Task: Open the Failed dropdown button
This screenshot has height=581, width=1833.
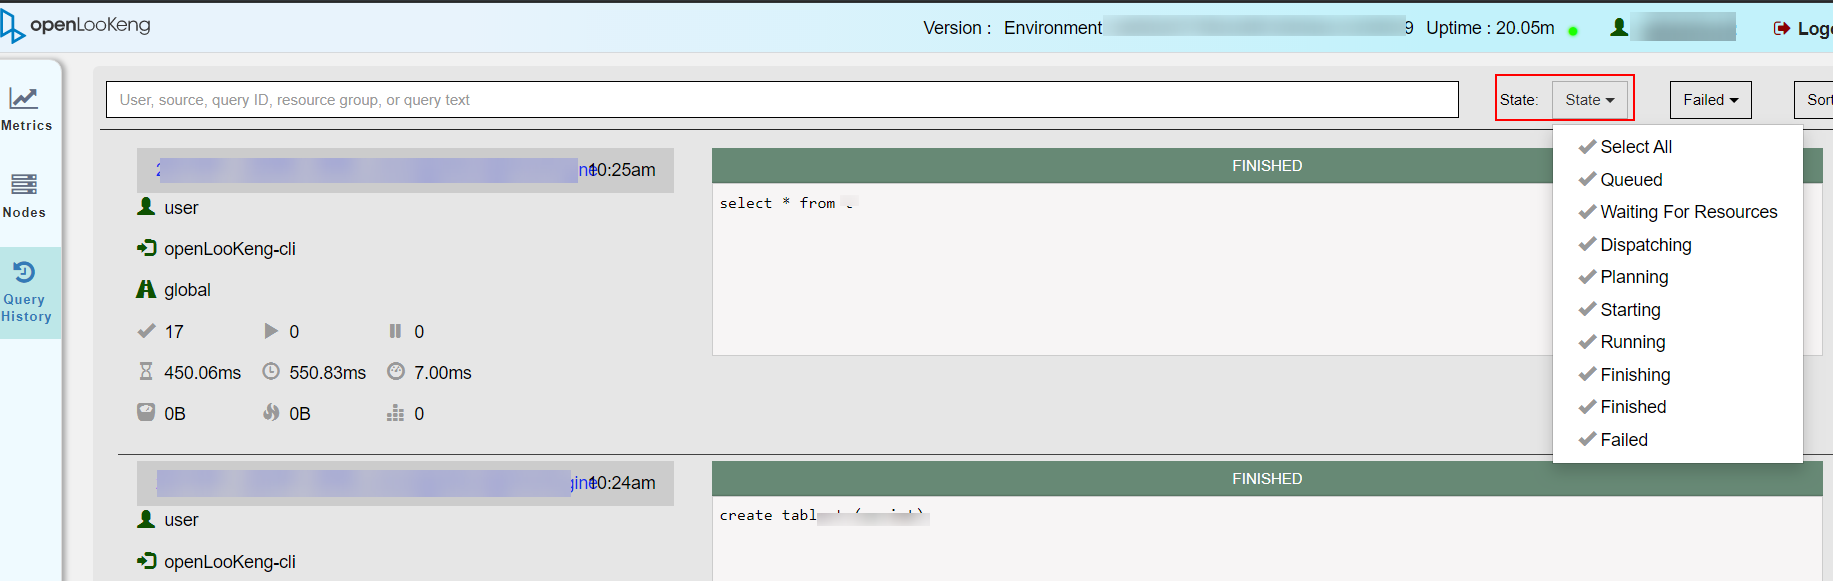Action: pyautogui.click(x=1710, y=100)
